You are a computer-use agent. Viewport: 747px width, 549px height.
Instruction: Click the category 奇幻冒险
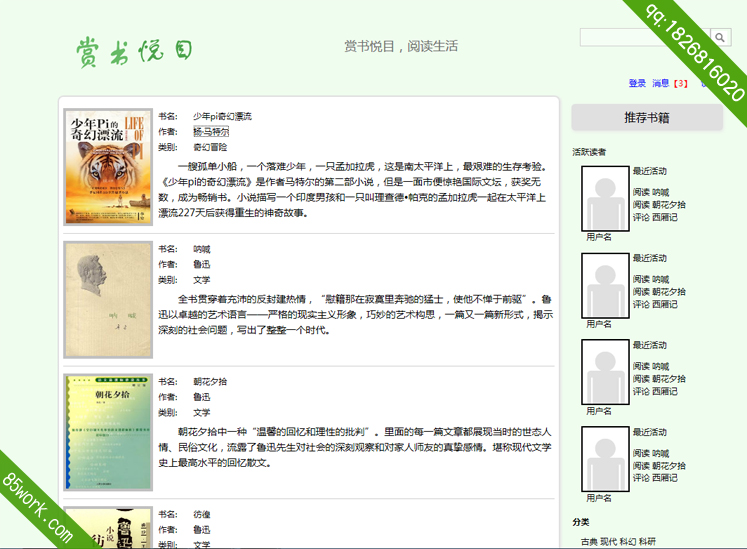click(210, 147)
